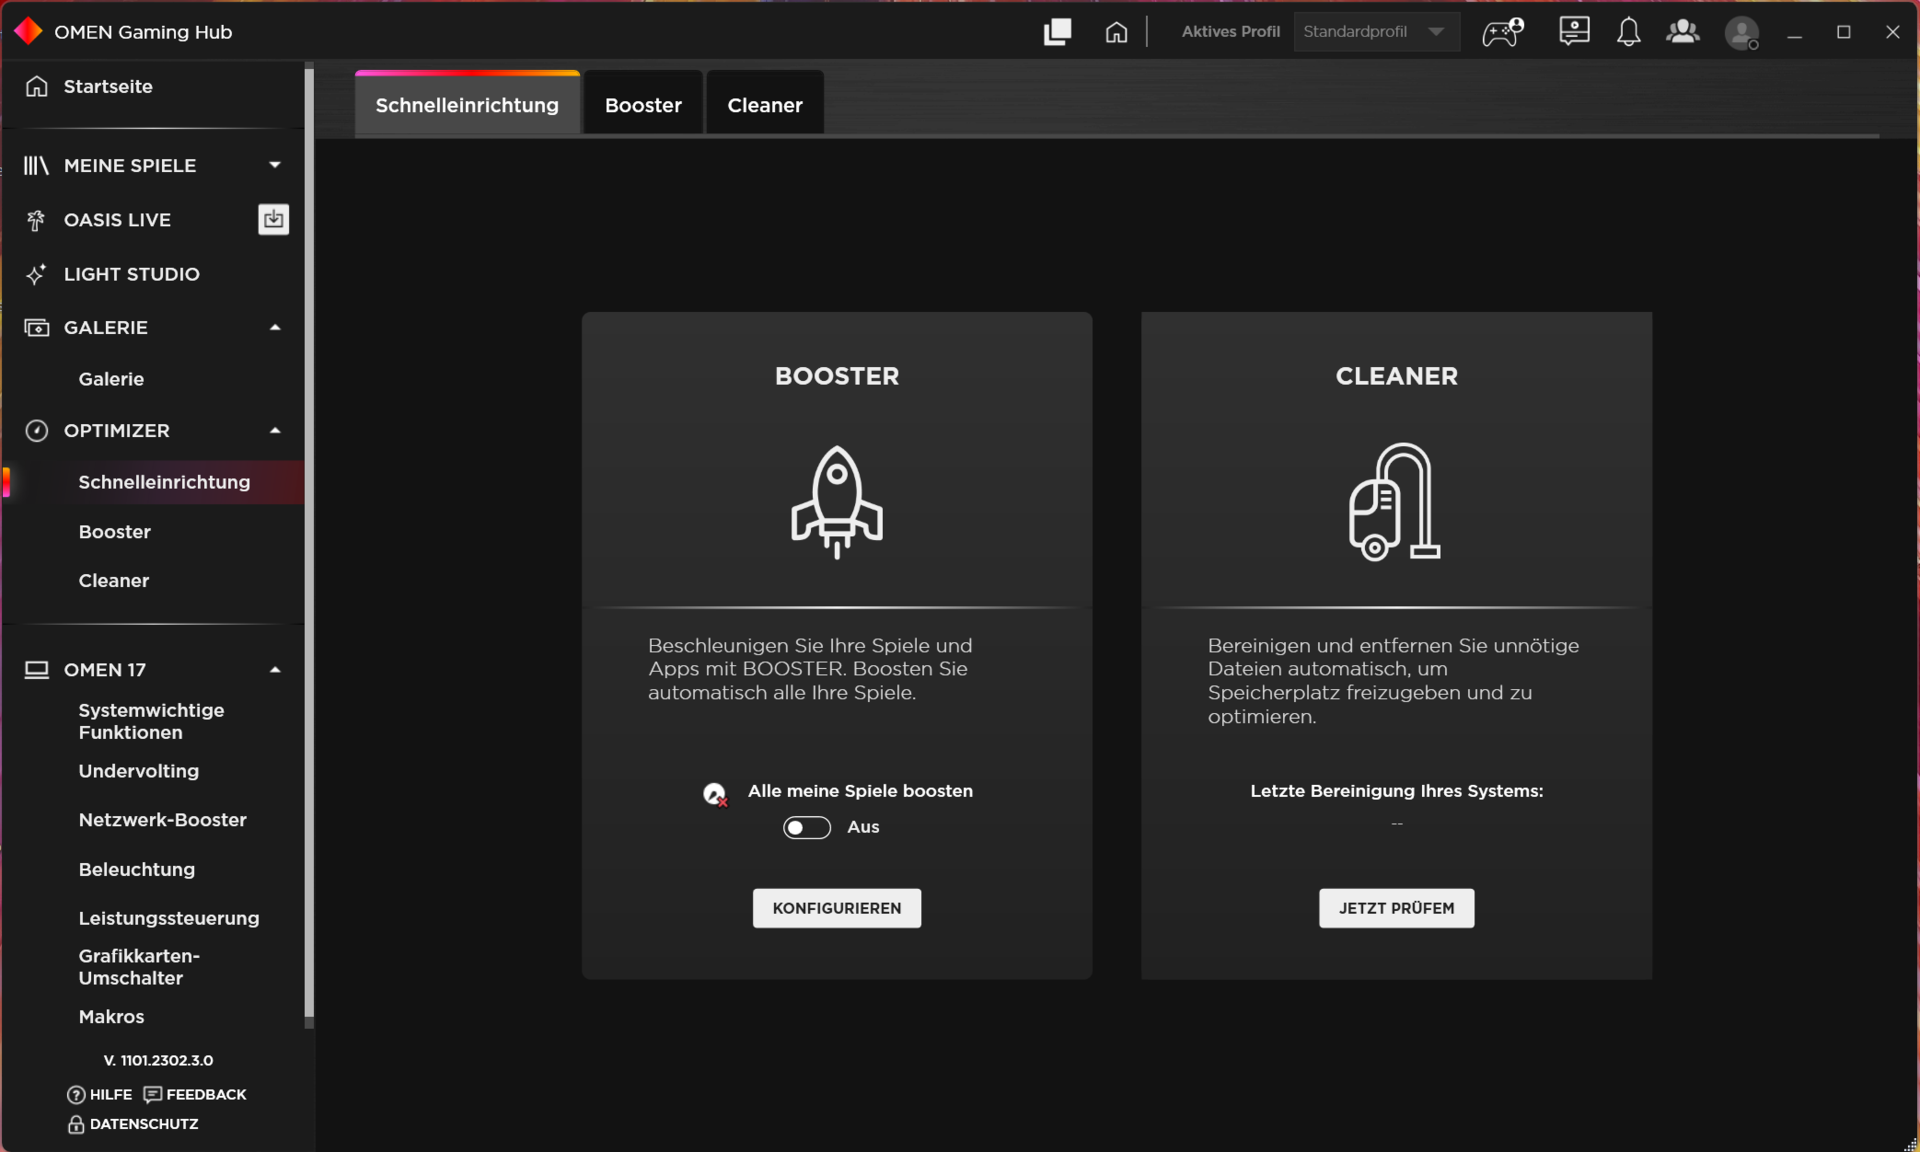Open the notifications bell
The height and width of the screenshot is (1152, 1920).
[x=1628, y=32]
